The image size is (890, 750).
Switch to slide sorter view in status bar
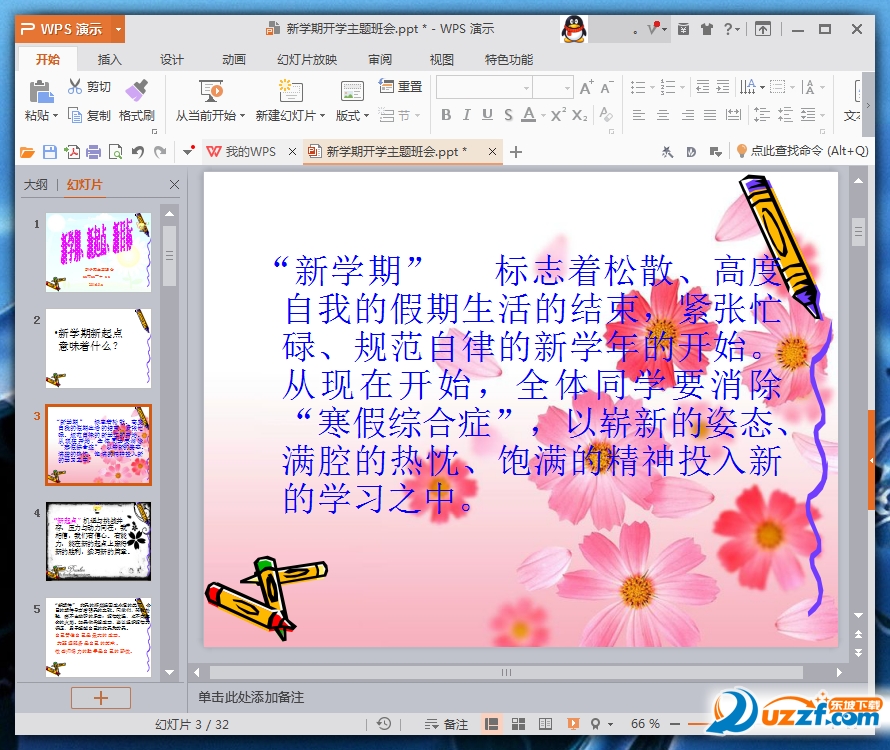[x=518, y=724]
